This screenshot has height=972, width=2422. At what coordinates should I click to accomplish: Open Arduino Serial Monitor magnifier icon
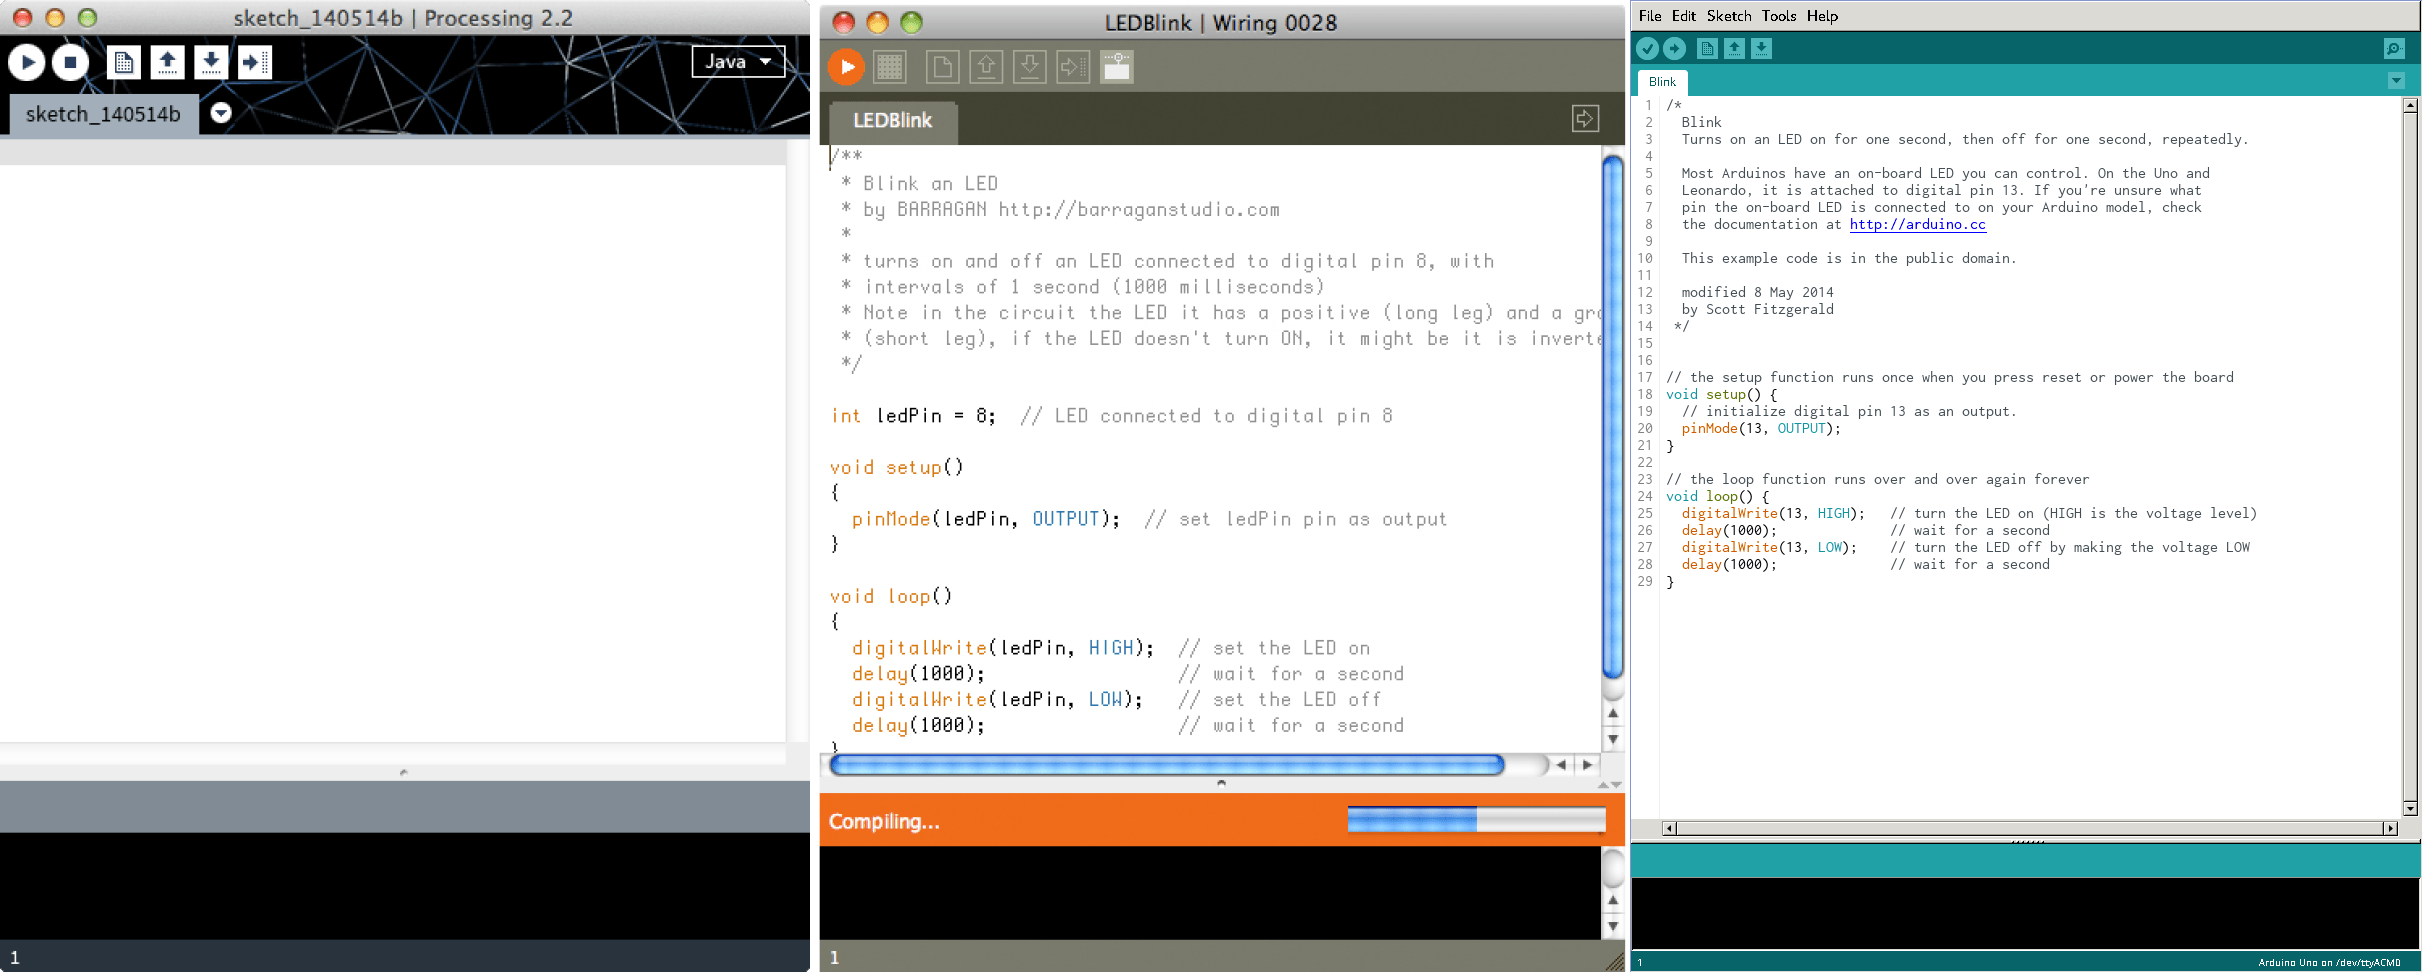[2393, 48]
